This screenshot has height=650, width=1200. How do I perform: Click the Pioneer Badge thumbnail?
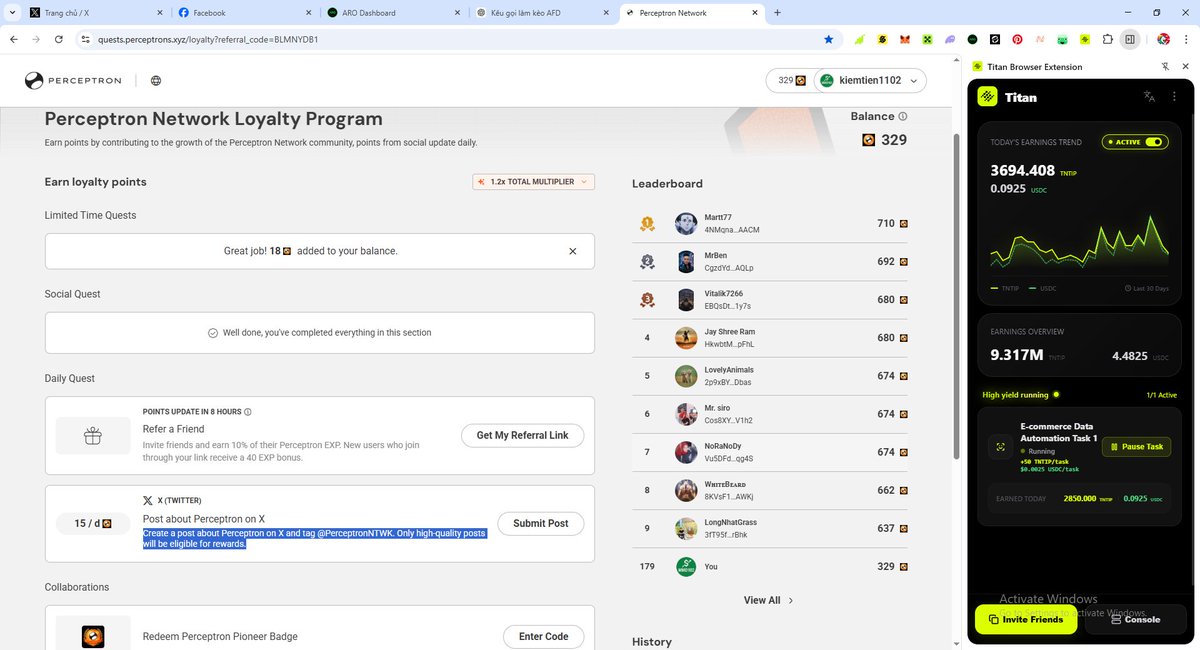point(93,635)
